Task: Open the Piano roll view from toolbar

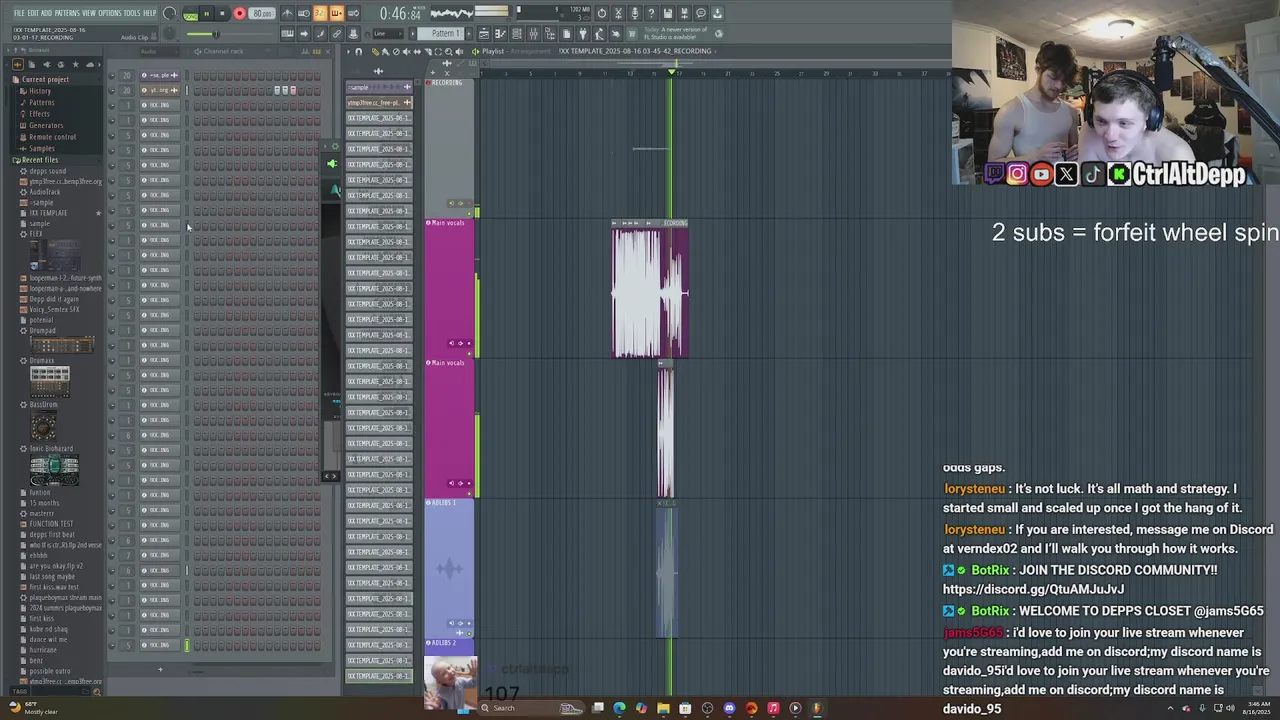Action: pyautogui.click(x=500, y=34)
